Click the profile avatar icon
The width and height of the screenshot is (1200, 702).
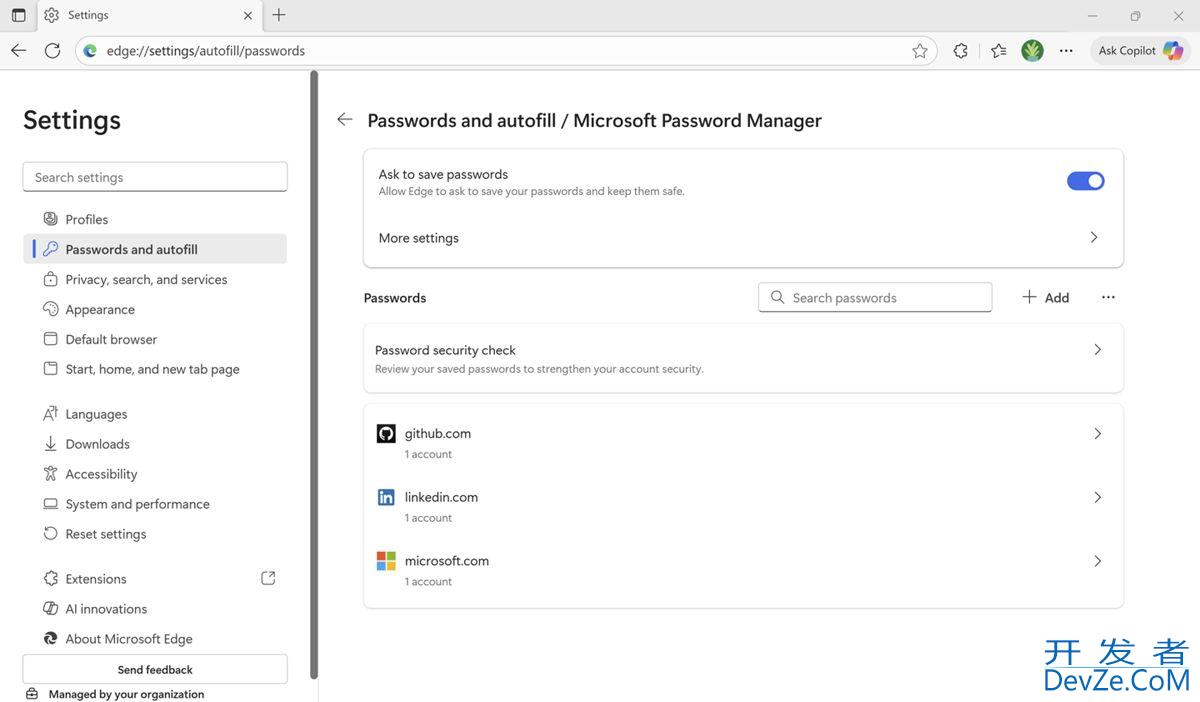tap(1032, 51)
